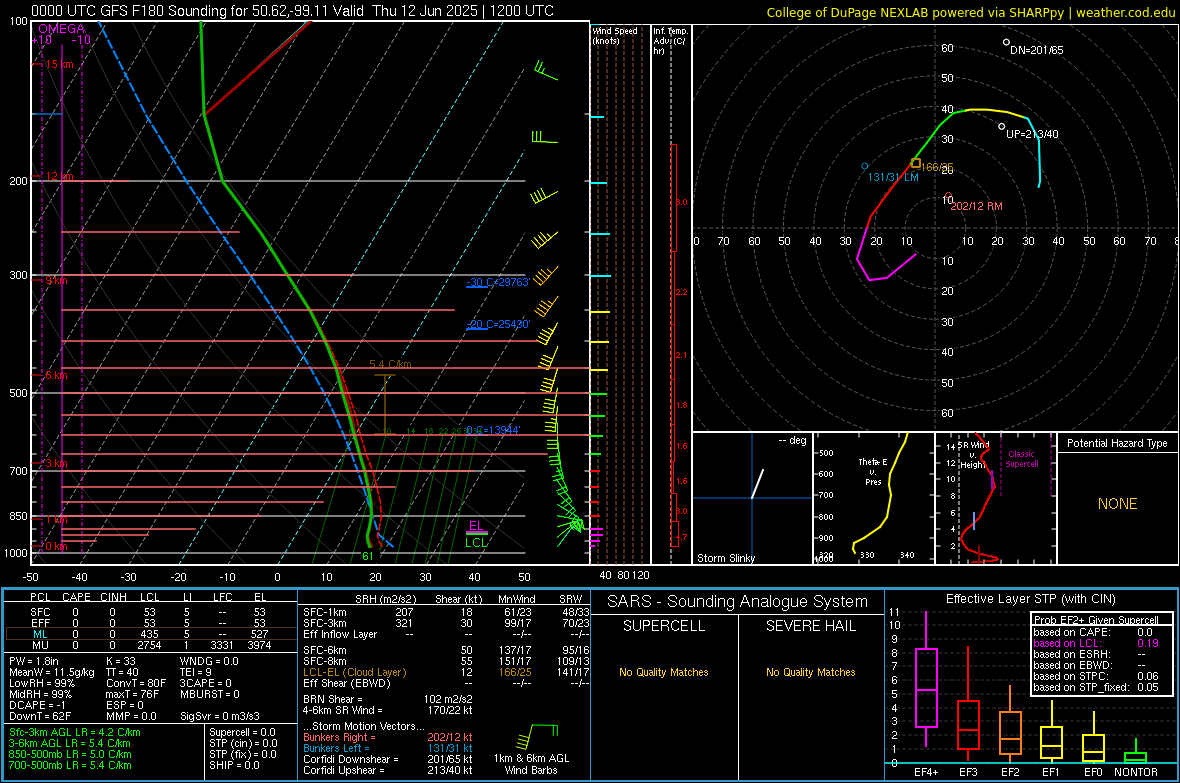Click the Prob EF2+ Given Supercell heading
This screenshot has width=1180, height=783.
1095,620
